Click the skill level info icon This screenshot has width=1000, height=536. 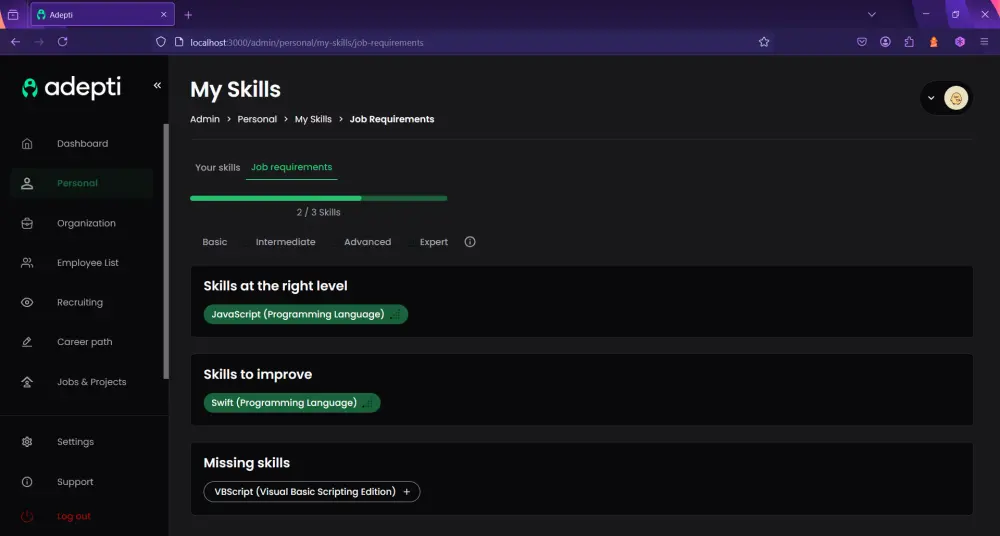(x=470, y=242)
